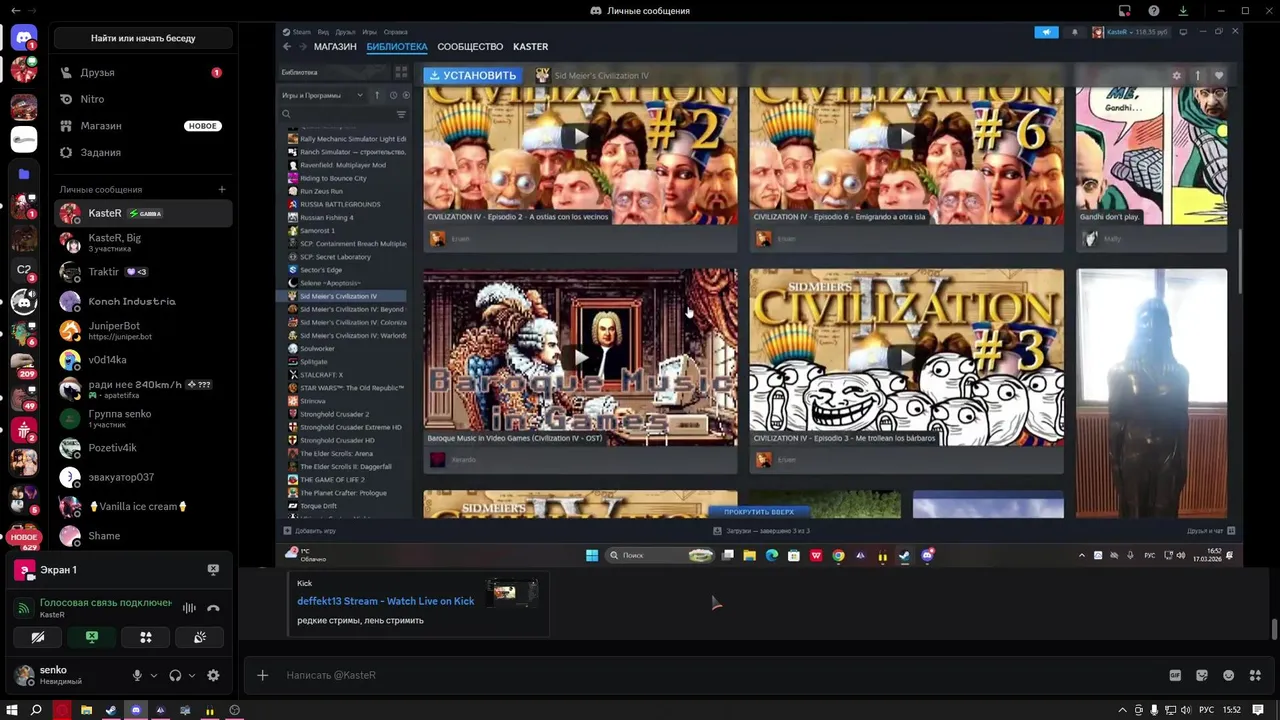Click the green download update icon
The height and width of the screenshot is (720, 1280).
(1183, 11)
